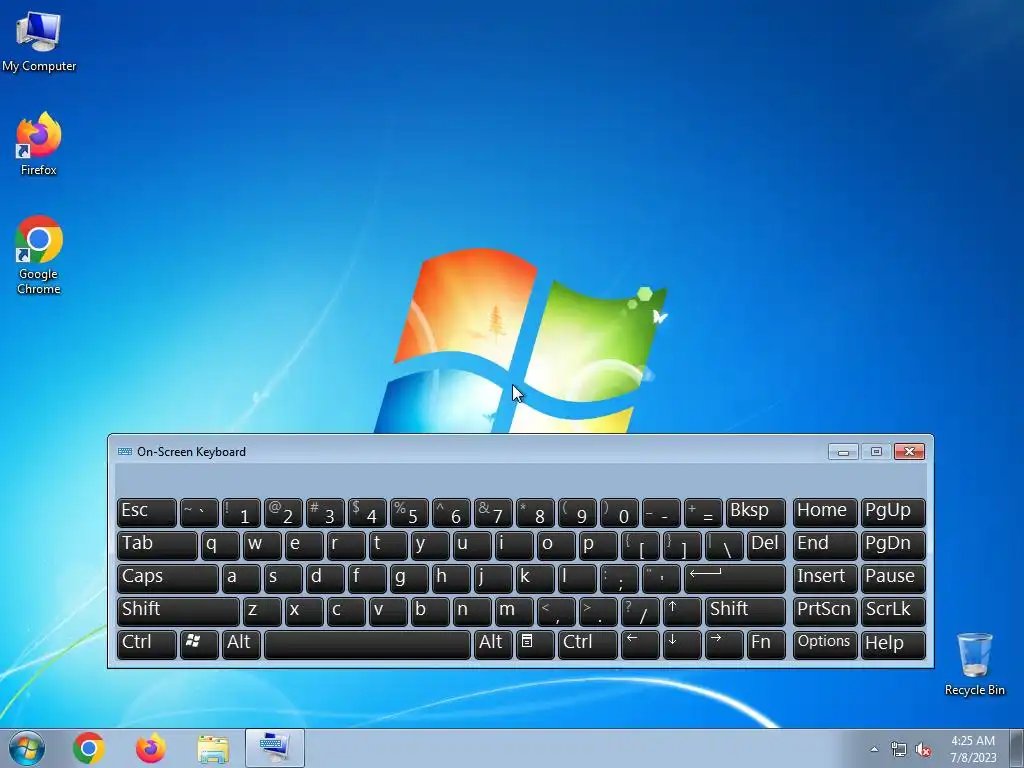Click the backslash key
The image size is (1024, 768).
[x=724, y=546]
